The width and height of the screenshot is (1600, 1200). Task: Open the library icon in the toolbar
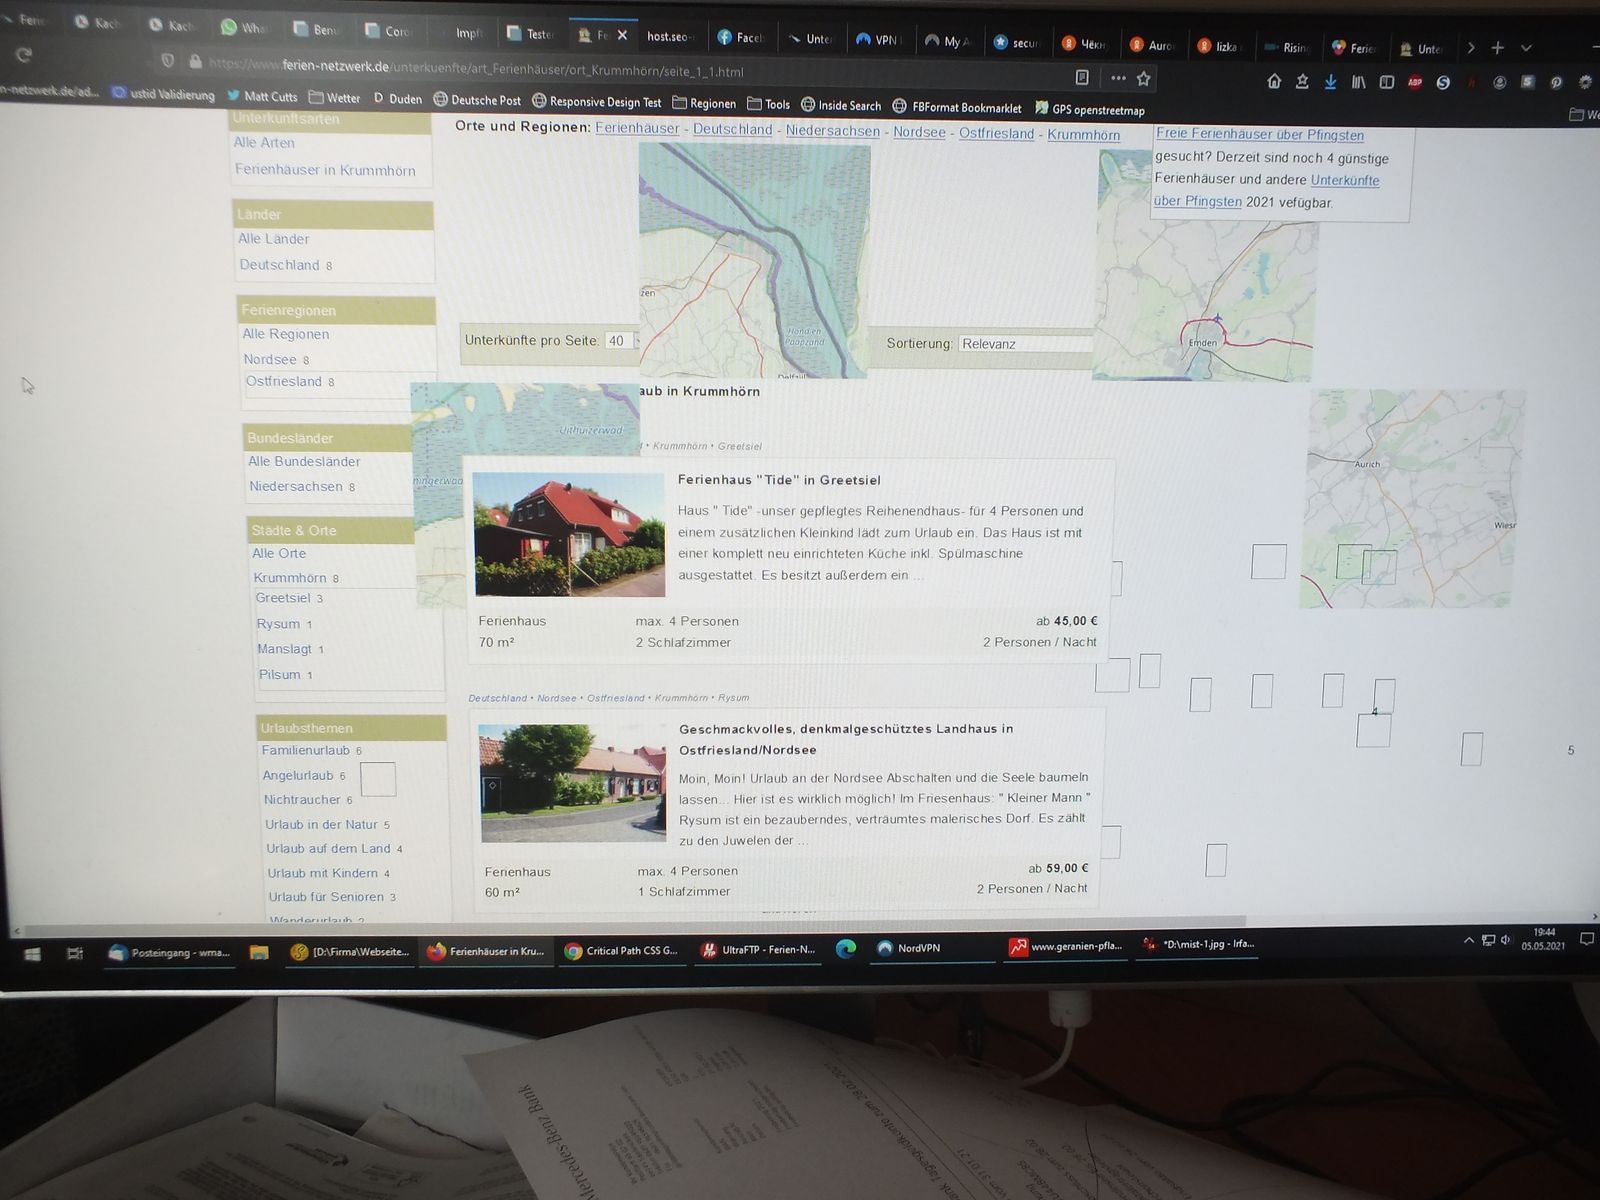[1358, 82]
